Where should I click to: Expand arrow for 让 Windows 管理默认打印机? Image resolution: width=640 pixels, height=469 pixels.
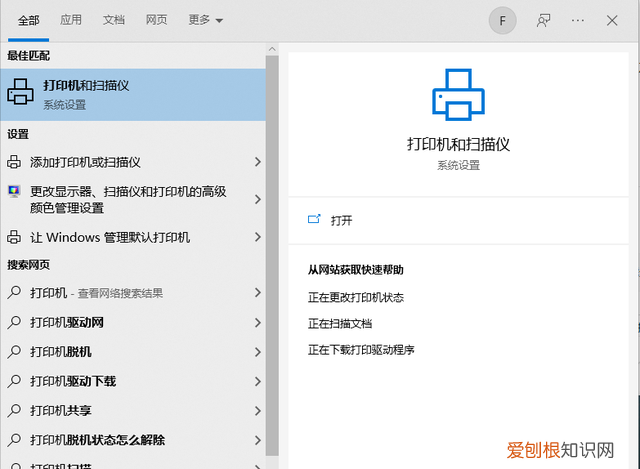pyautogui.click(x=258, y=237)
